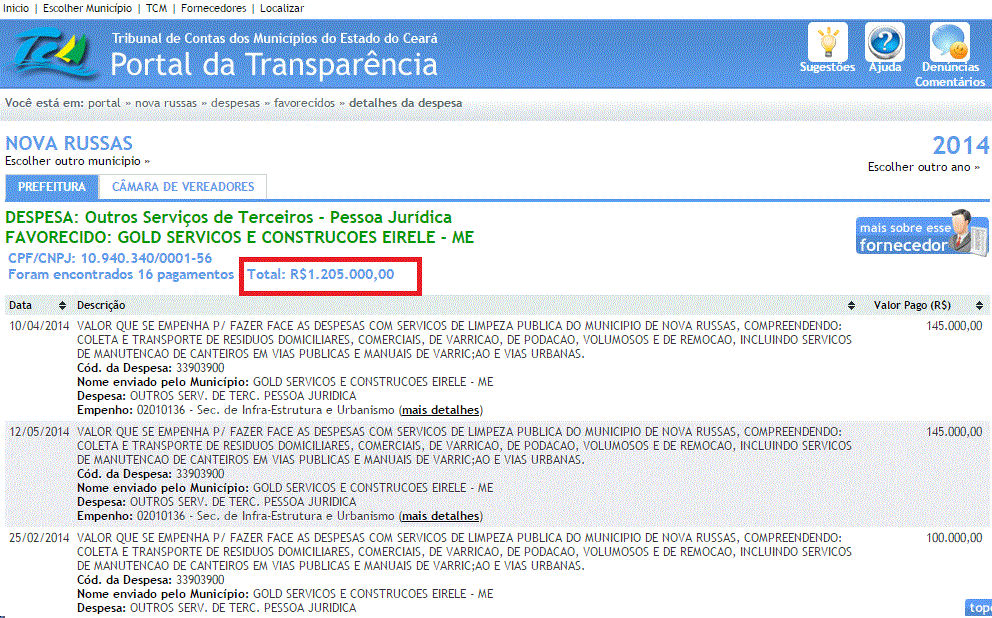Click the NOVA RUSSAS municipality heading
Image resolution: width=992 pixels, height=618 pixels.
point(69,143)
